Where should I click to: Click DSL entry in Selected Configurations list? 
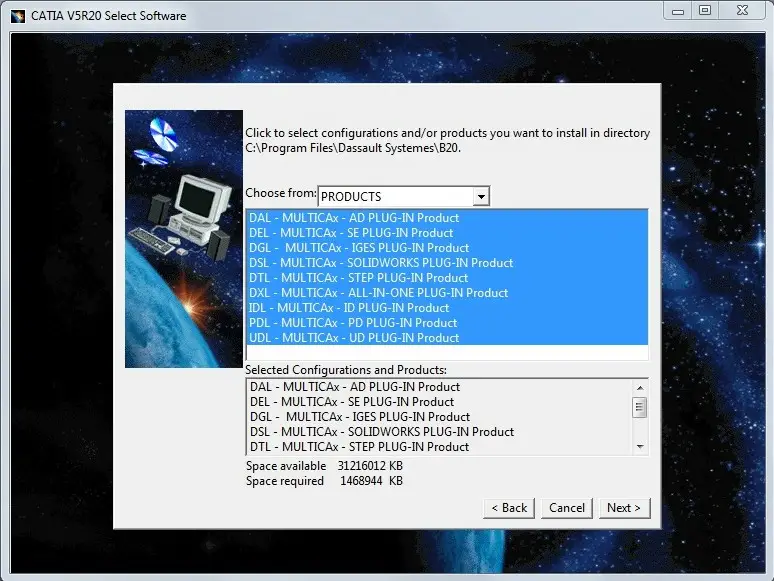tap(439, 432)
